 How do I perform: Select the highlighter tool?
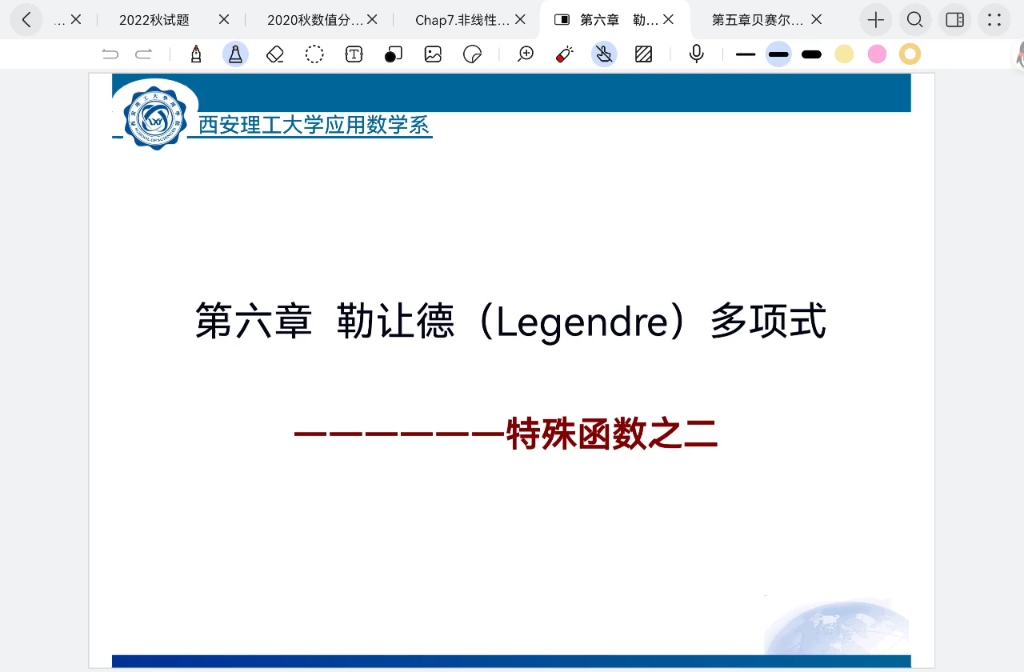235,54
